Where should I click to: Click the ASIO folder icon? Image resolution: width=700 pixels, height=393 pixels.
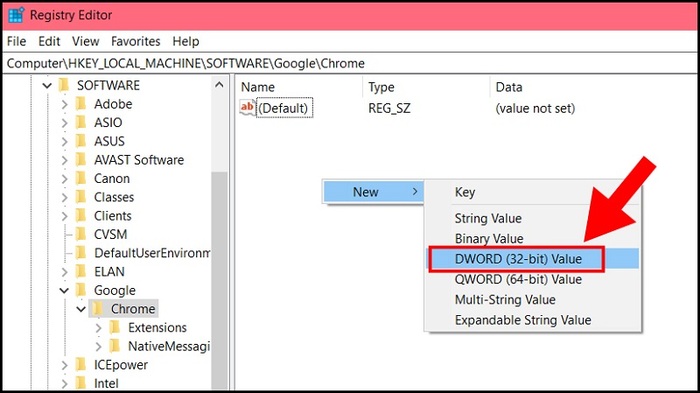point(81,122)
